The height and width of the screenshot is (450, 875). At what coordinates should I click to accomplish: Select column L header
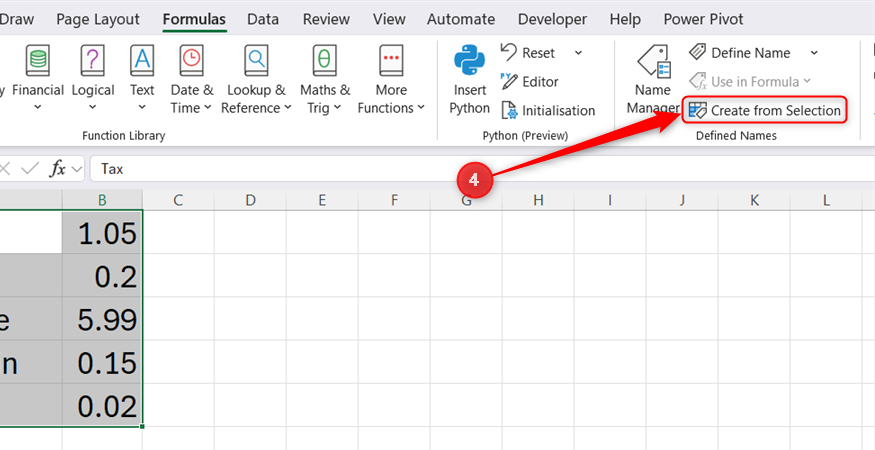[826, 200]
